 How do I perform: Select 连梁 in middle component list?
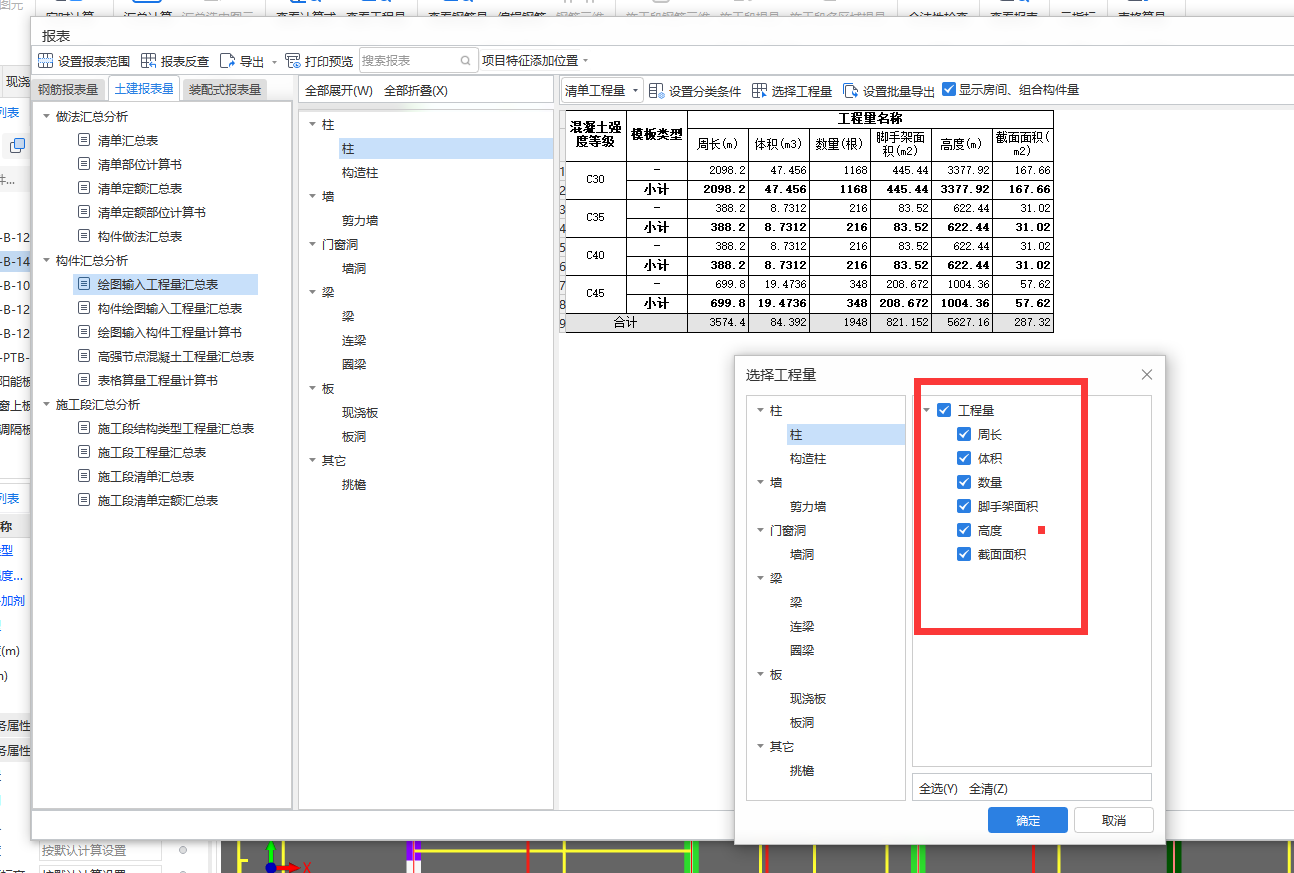point(354,341)
